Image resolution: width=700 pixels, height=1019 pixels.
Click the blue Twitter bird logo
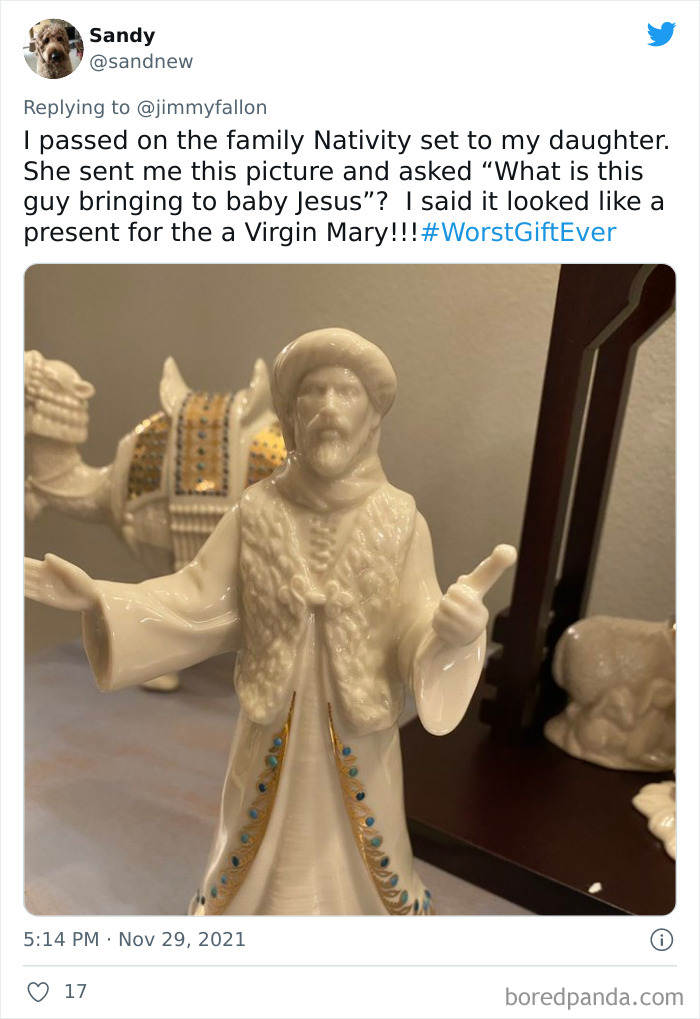coord(661,34)
